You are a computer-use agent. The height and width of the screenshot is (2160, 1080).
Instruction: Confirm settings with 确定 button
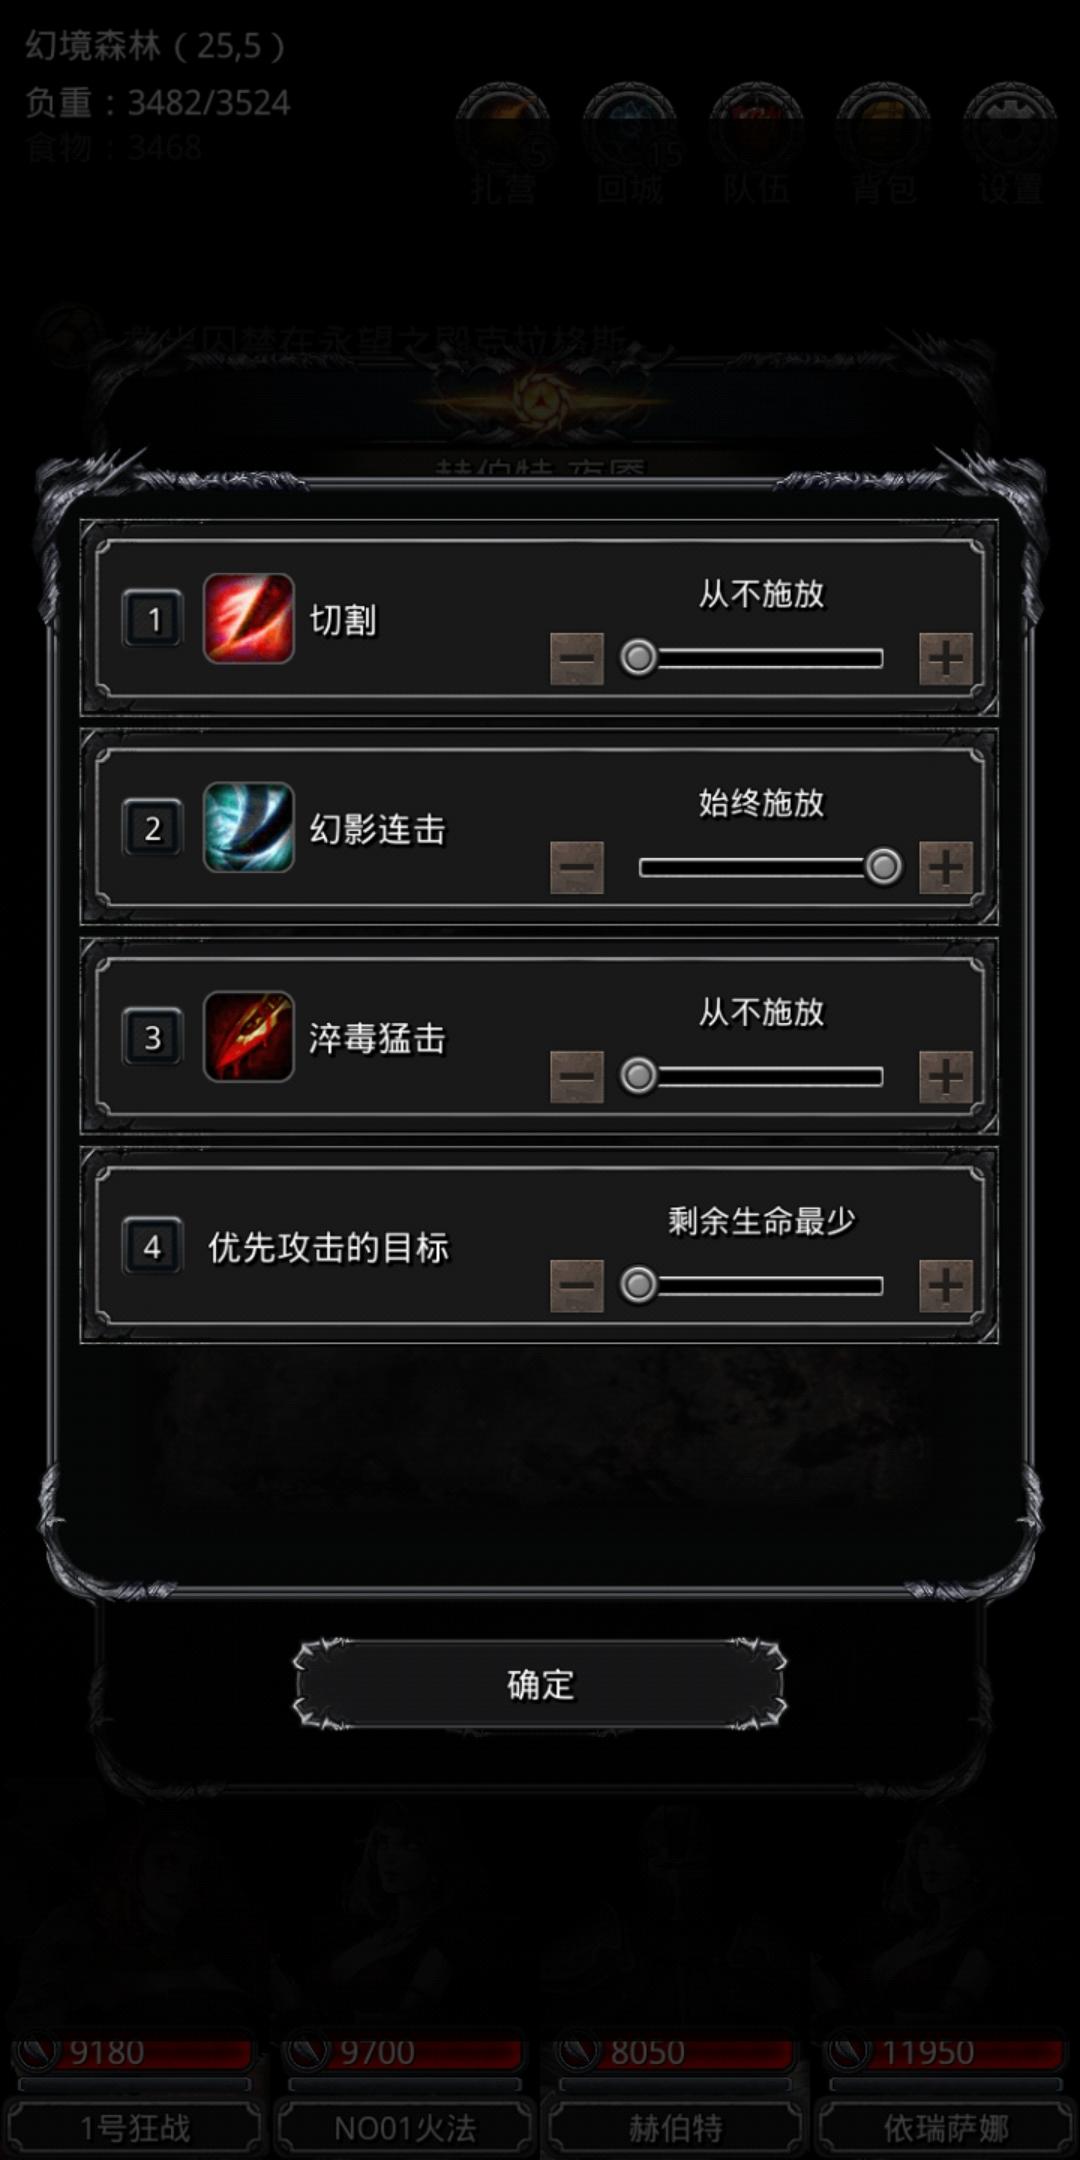[x=540, y=1684]
